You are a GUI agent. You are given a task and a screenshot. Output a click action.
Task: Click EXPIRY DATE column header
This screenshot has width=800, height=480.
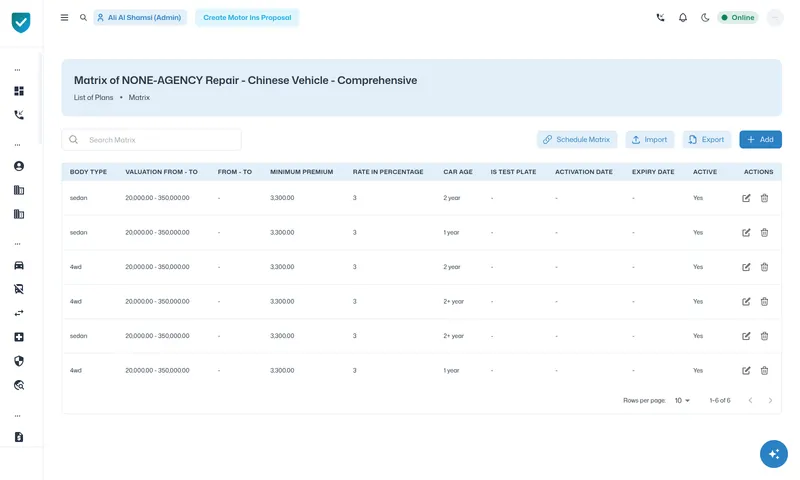pos(653,172)
